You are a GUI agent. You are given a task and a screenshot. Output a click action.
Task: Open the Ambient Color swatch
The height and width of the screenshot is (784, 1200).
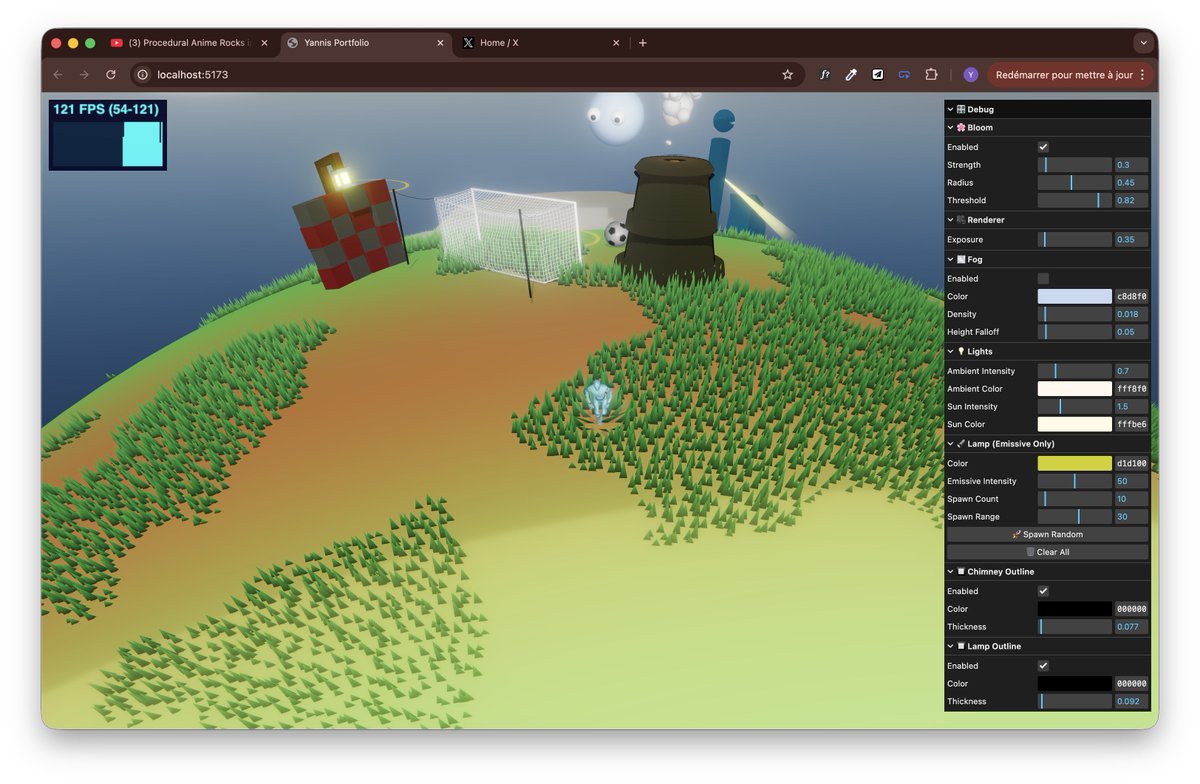1075,389
